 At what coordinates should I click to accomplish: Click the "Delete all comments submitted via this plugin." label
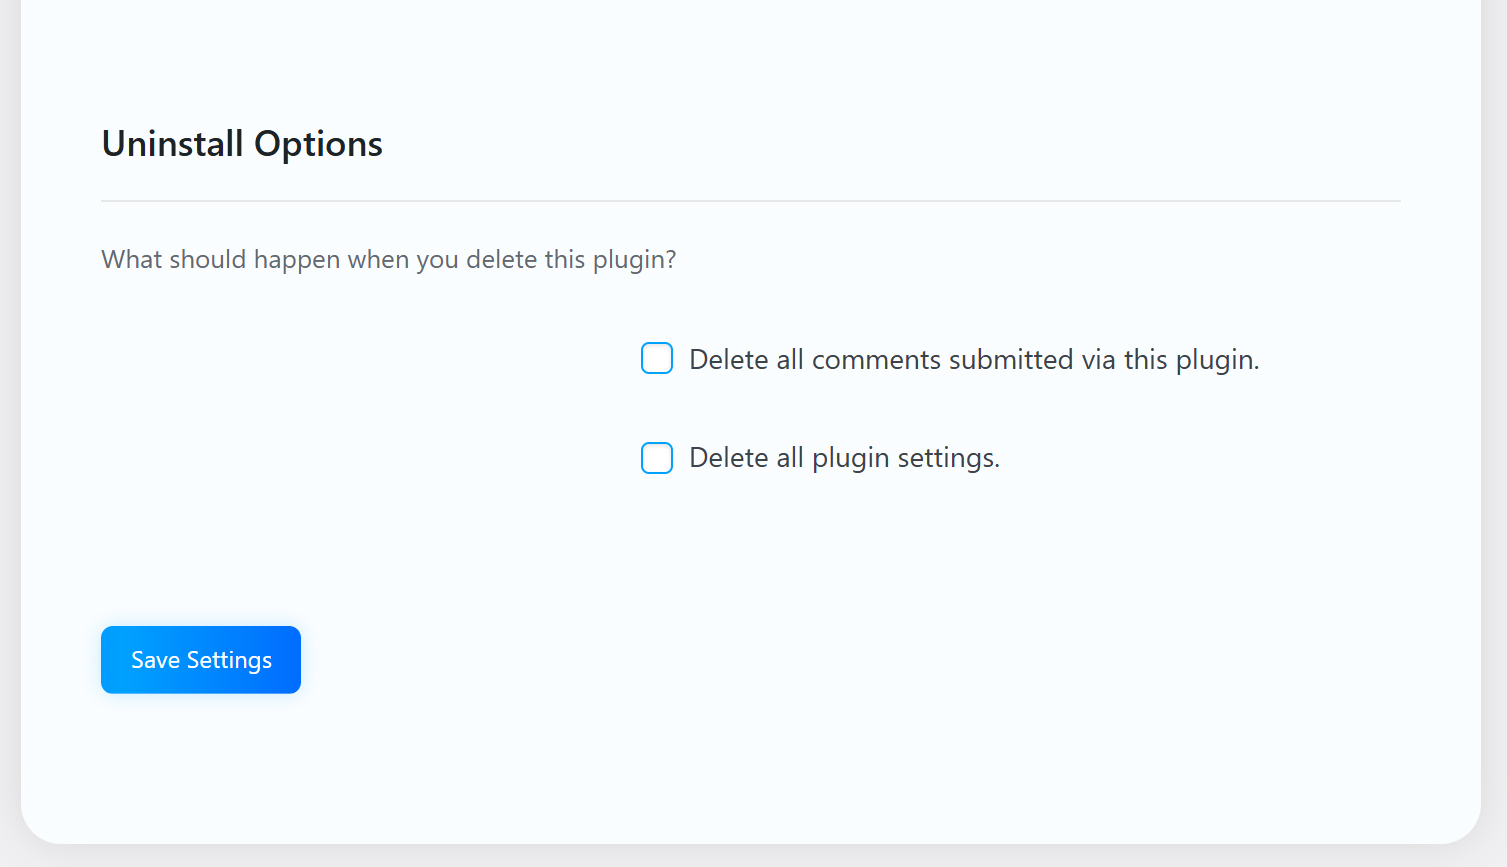pos(974,360)
